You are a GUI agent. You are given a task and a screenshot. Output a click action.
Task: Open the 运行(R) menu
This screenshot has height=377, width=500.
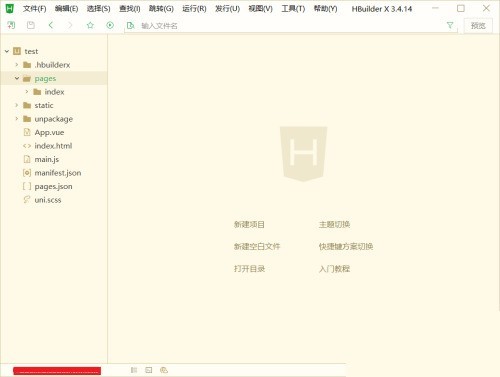tap(194, 9)
